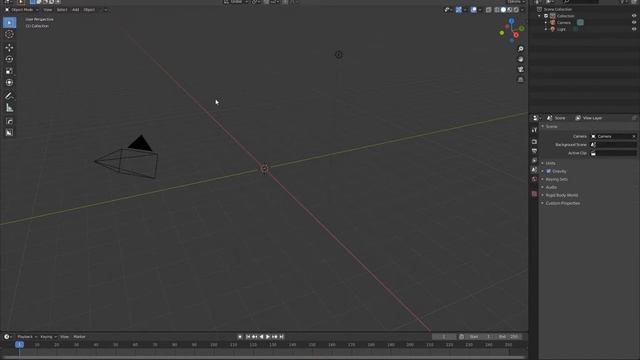
Task: Open the Global transform orientation dropdown
Action: tap(236, 2)
